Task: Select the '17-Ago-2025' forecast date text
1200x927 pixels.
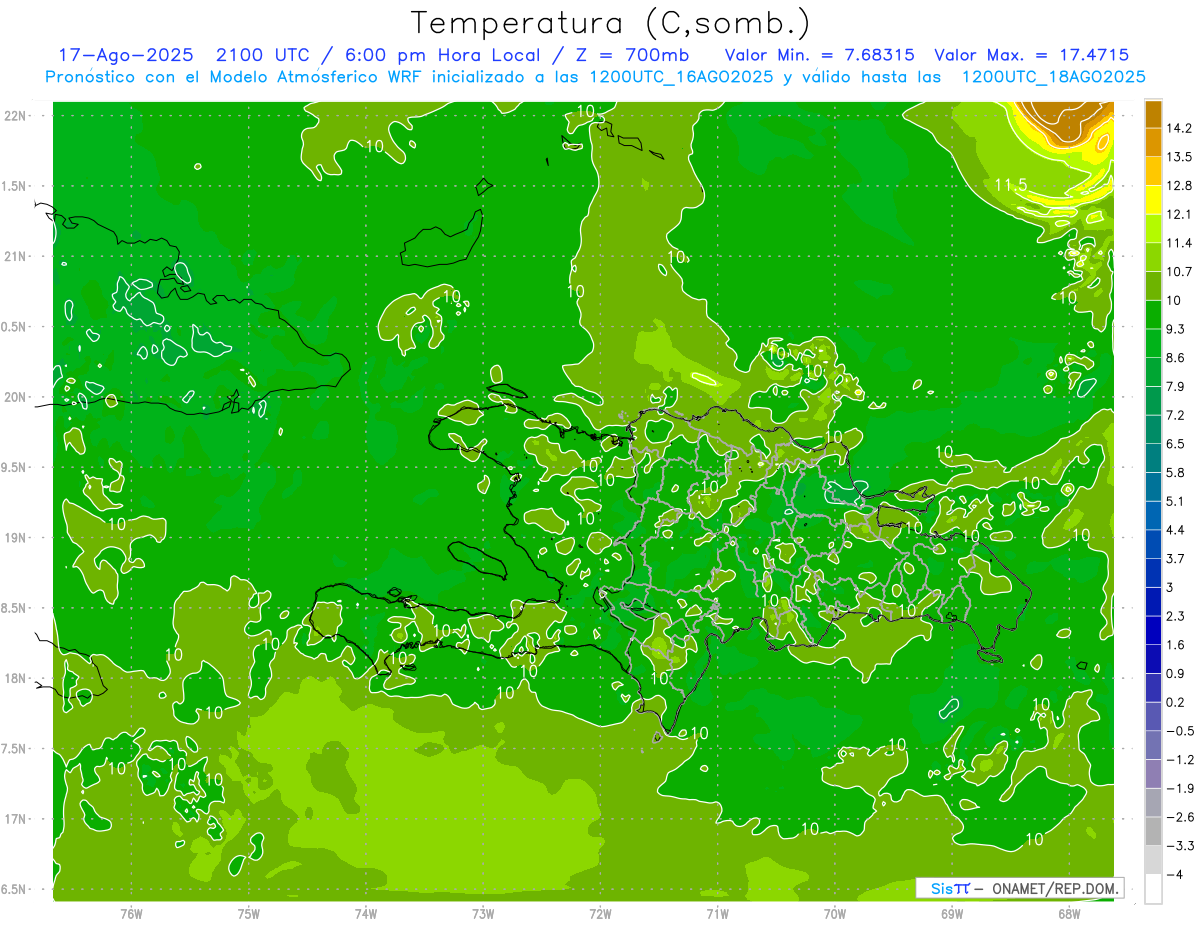Action: coord(124,55)
